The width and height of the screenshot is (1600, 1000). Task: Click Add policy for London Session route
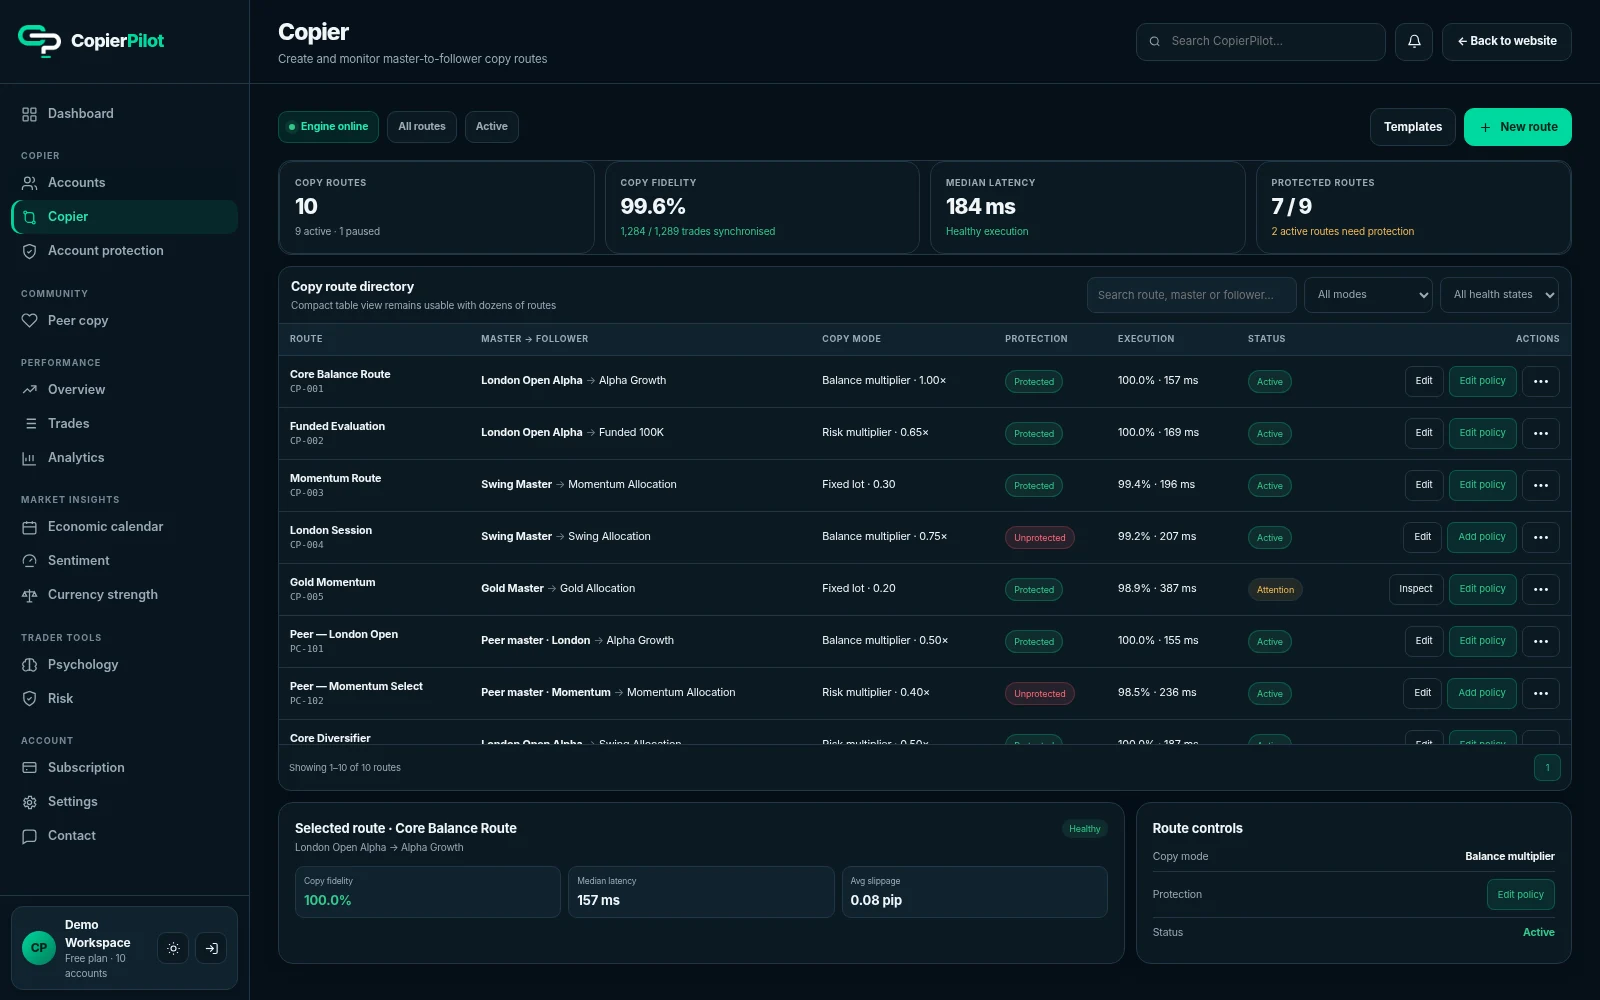(1481, 537)
